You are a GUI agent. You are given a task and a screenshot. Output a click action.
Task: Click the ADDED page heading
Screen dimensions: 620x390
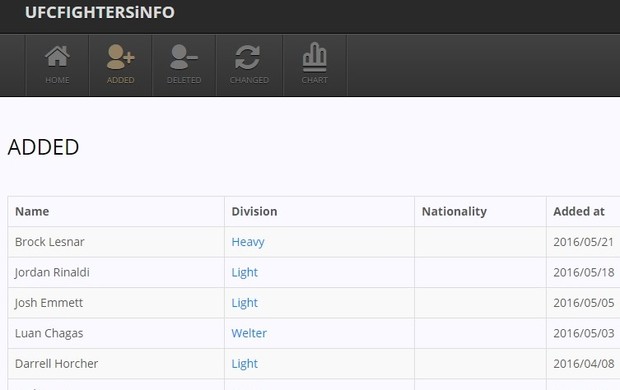(x=43, y=147)
